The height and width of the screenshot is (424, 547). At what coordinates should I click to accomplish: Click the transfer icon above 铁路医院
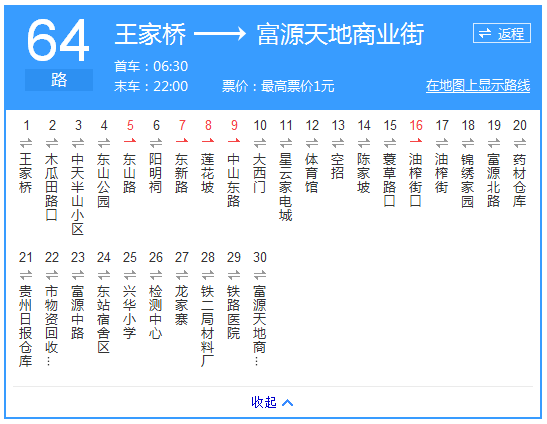coord(234,275)
